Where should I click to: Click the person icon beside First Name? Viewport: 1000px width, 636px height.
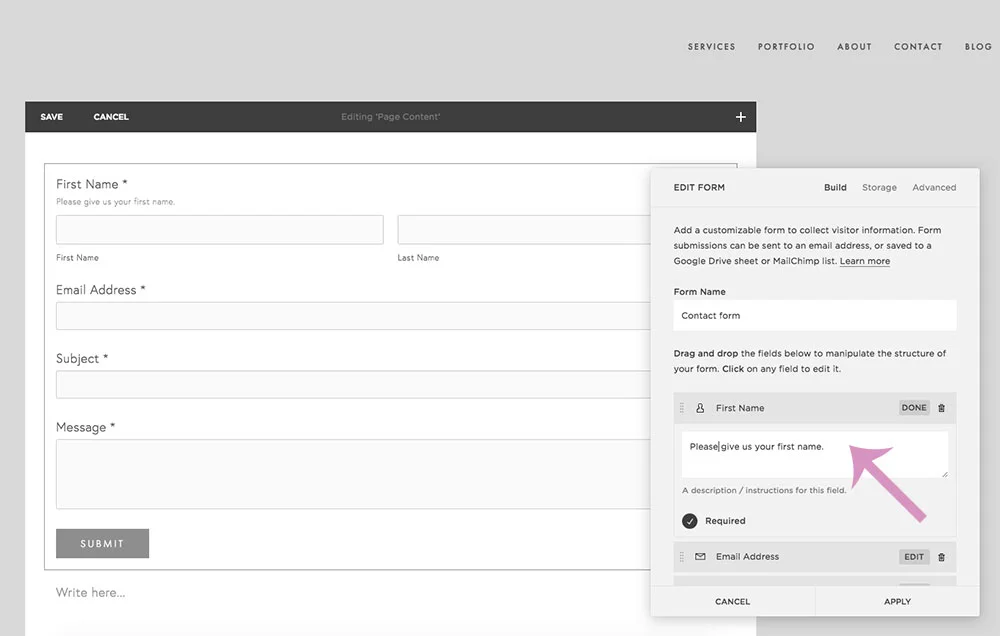[x=701, y=407]
